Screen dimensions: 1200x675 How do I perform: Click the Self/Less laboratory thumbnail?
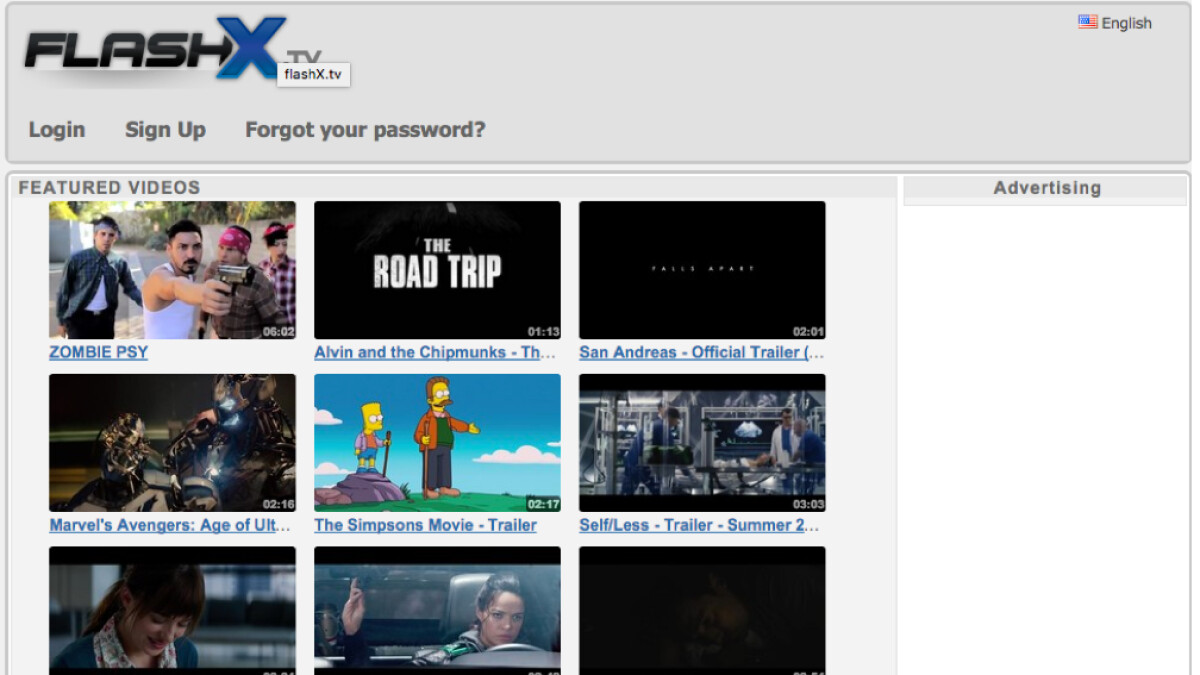click(x=702, y=442)
